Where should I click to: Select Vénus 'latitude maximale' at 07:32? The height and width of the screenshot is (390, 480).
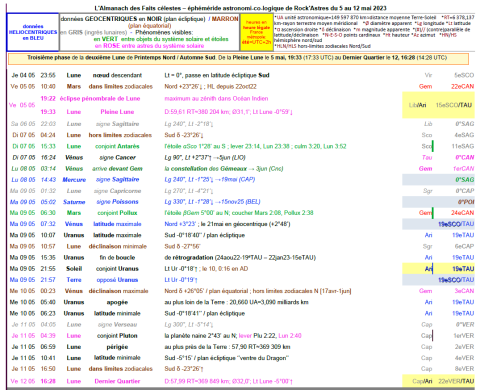coord(117,224)
